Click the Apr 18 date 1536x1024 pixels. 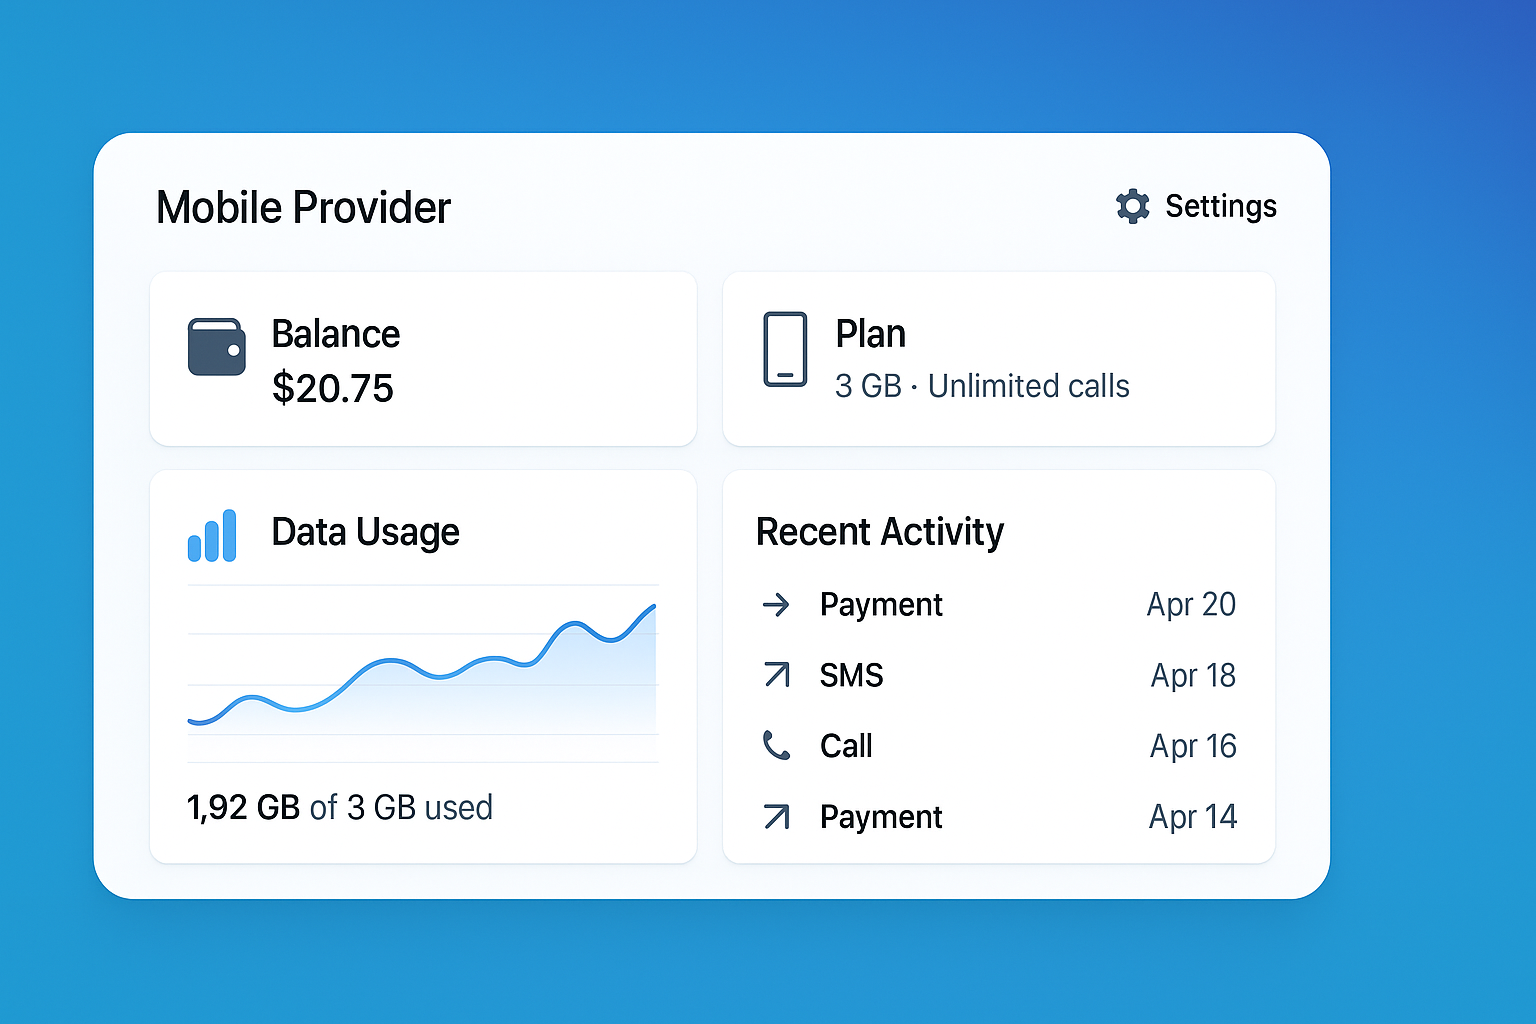pyautogui.click(x=1193, y=676)
